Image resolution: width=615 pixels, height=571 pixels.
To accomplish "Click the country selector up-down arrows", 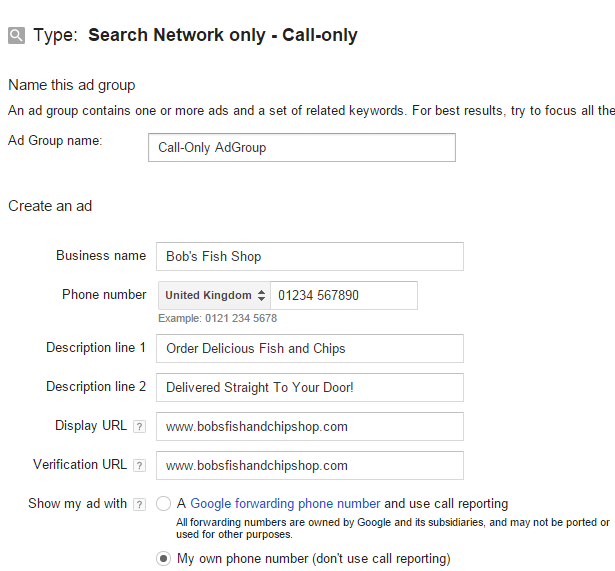I will (262, 295).
